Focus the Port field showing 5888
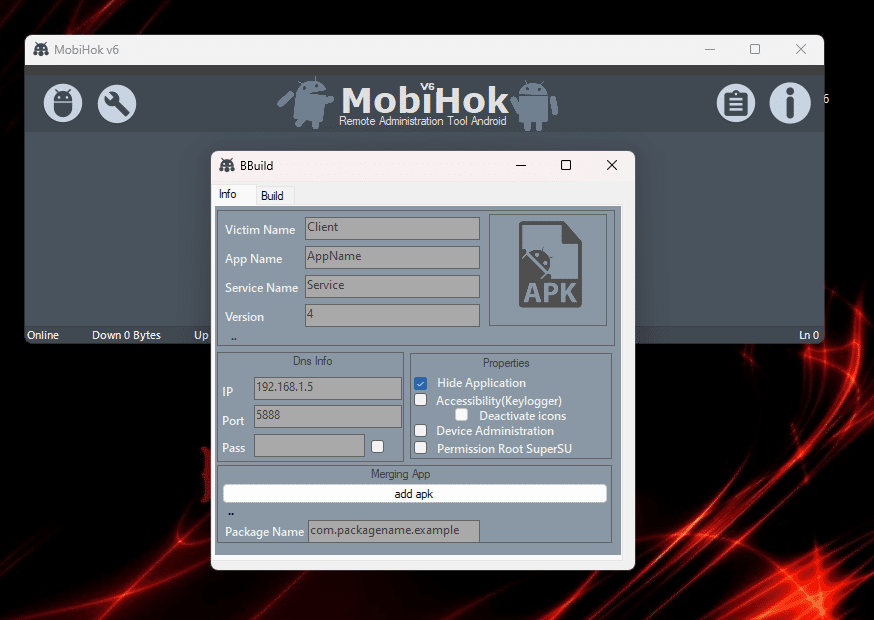 [328, 416]
